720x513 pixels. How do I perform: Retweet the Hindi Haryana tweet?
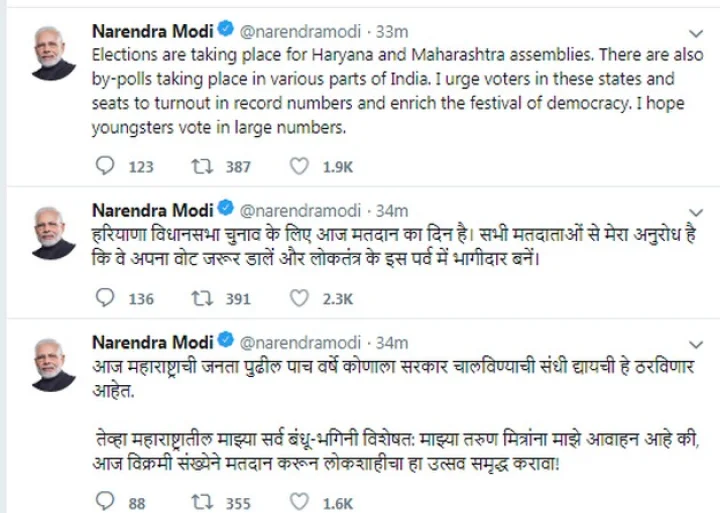point(202,298)
